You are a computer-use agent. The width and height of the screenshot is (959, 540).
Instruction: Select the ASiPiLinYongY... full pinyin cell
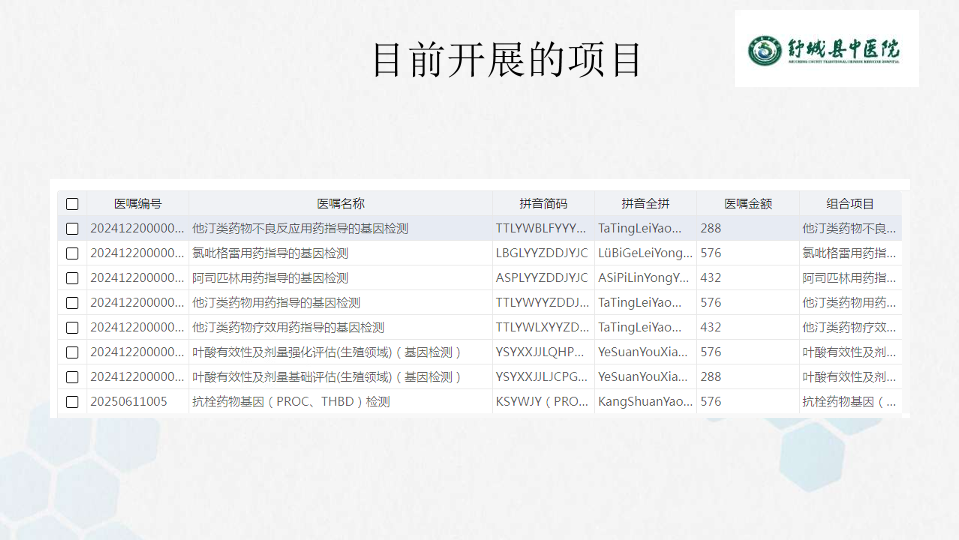tap(644, 278)
